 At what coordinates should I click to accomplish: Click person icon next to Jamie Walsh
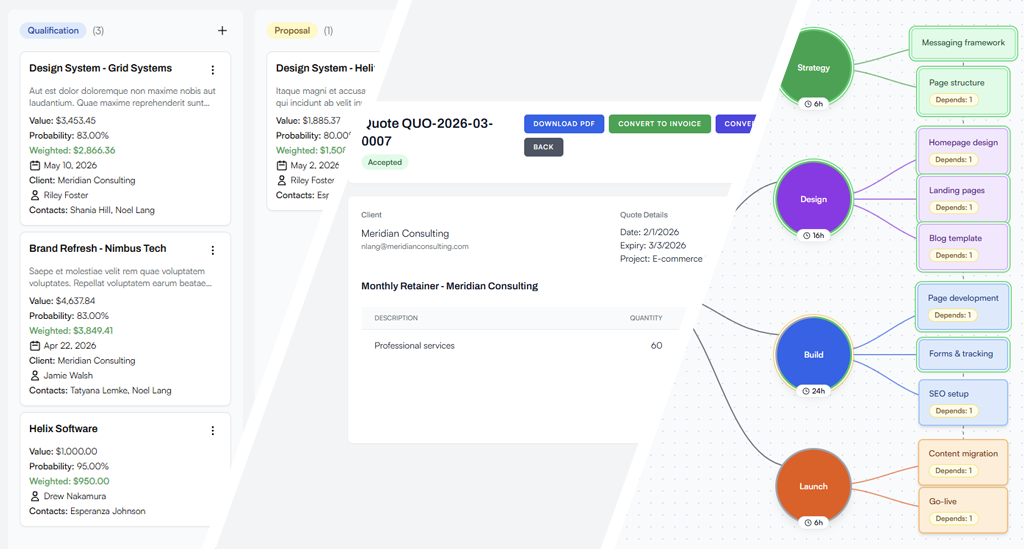35,375
